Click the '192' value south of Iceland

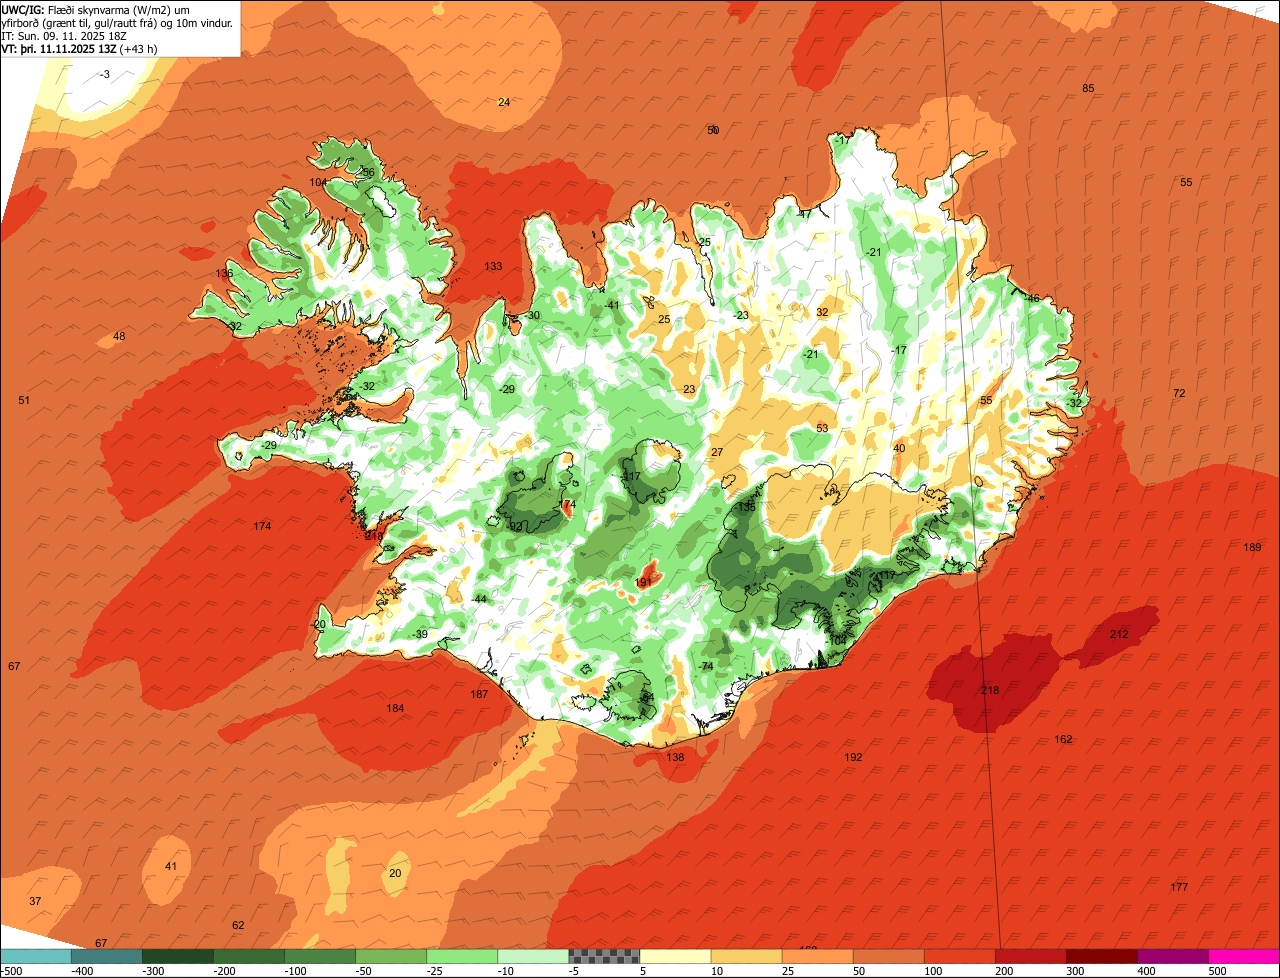click(853, 757)
